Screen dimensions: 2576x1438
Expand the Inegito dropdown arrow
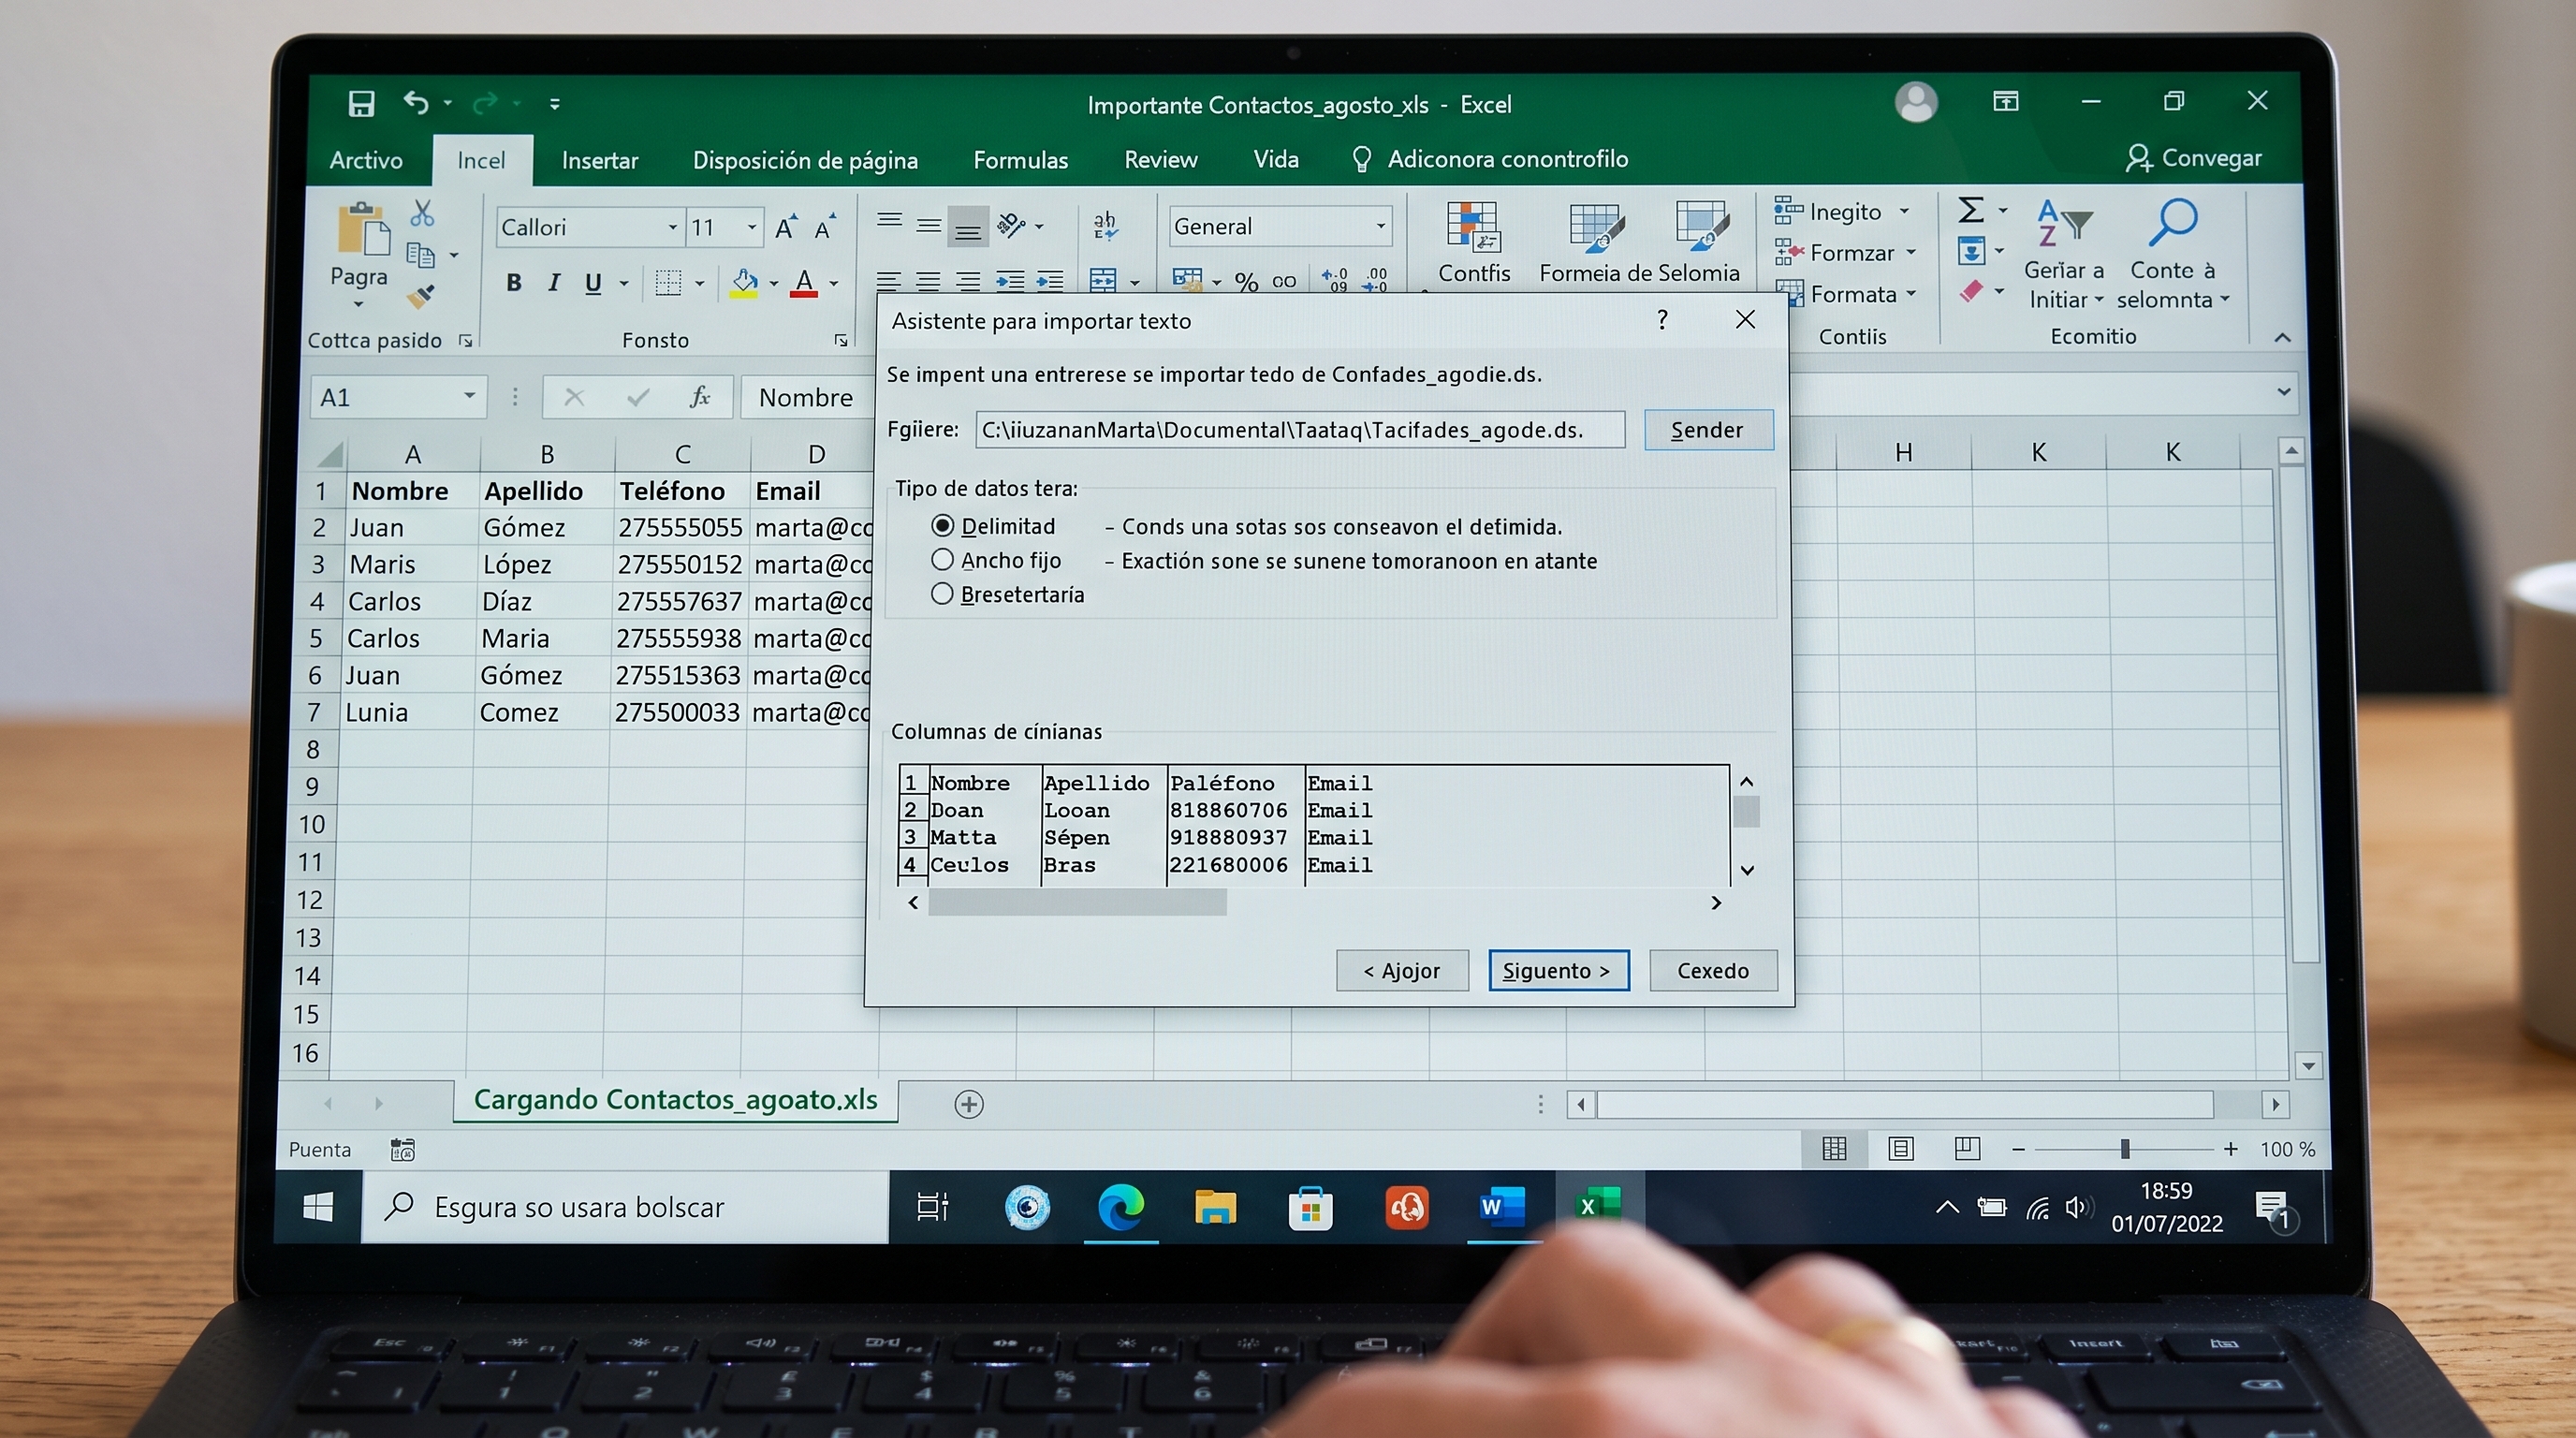point(1904,211)
